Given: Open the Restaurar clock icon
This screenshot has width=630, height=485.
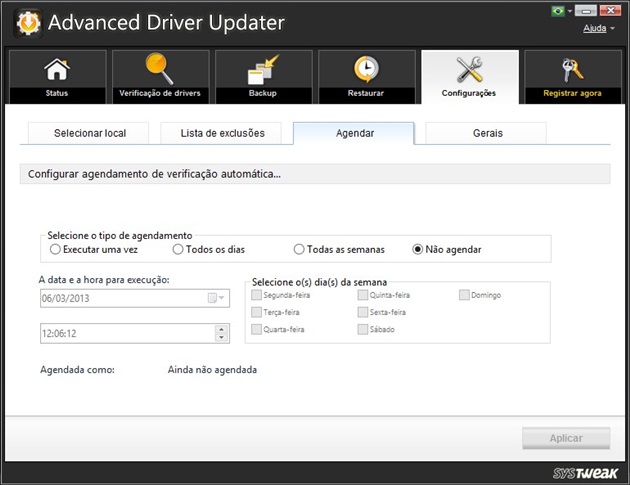Looking at the screenshot, I should [366, 69].
